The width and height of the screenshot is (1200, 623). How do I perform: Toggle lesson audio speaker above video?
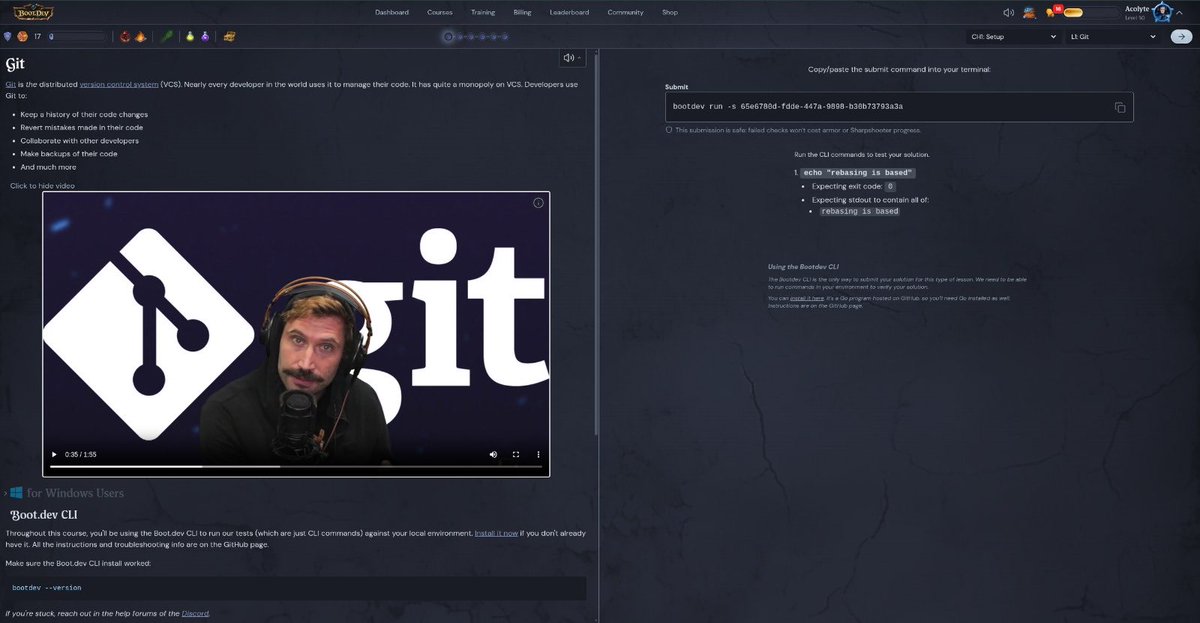(x=572, y=58)
